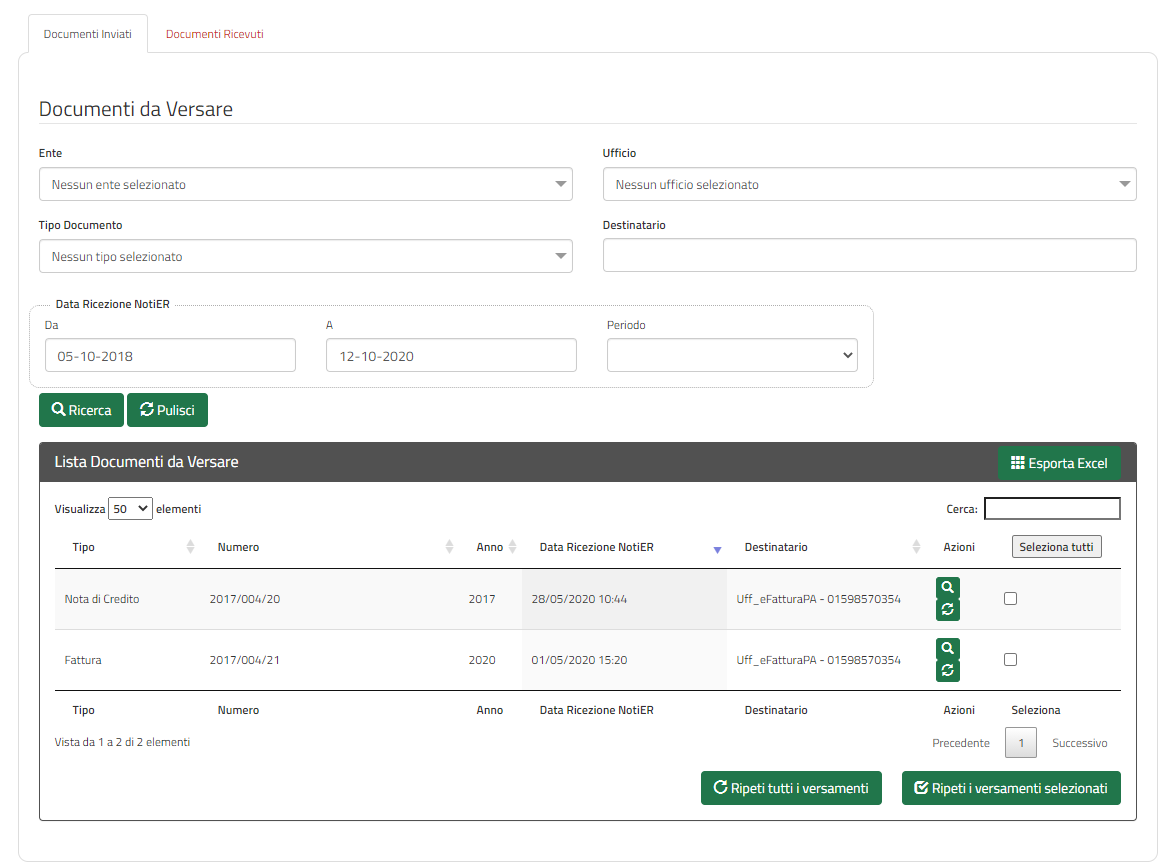The height and width of the screenshot is (867, 1166).
Task: View details of Fattura row
Action: tap(947, 648)
